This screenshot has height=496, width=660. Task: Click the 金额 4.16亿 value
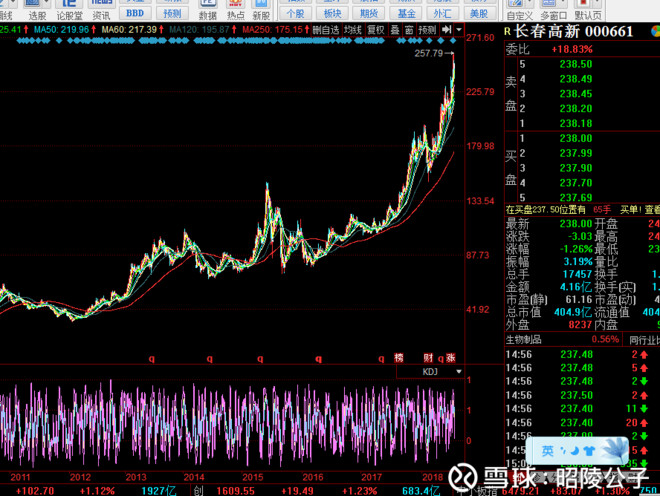576,287
